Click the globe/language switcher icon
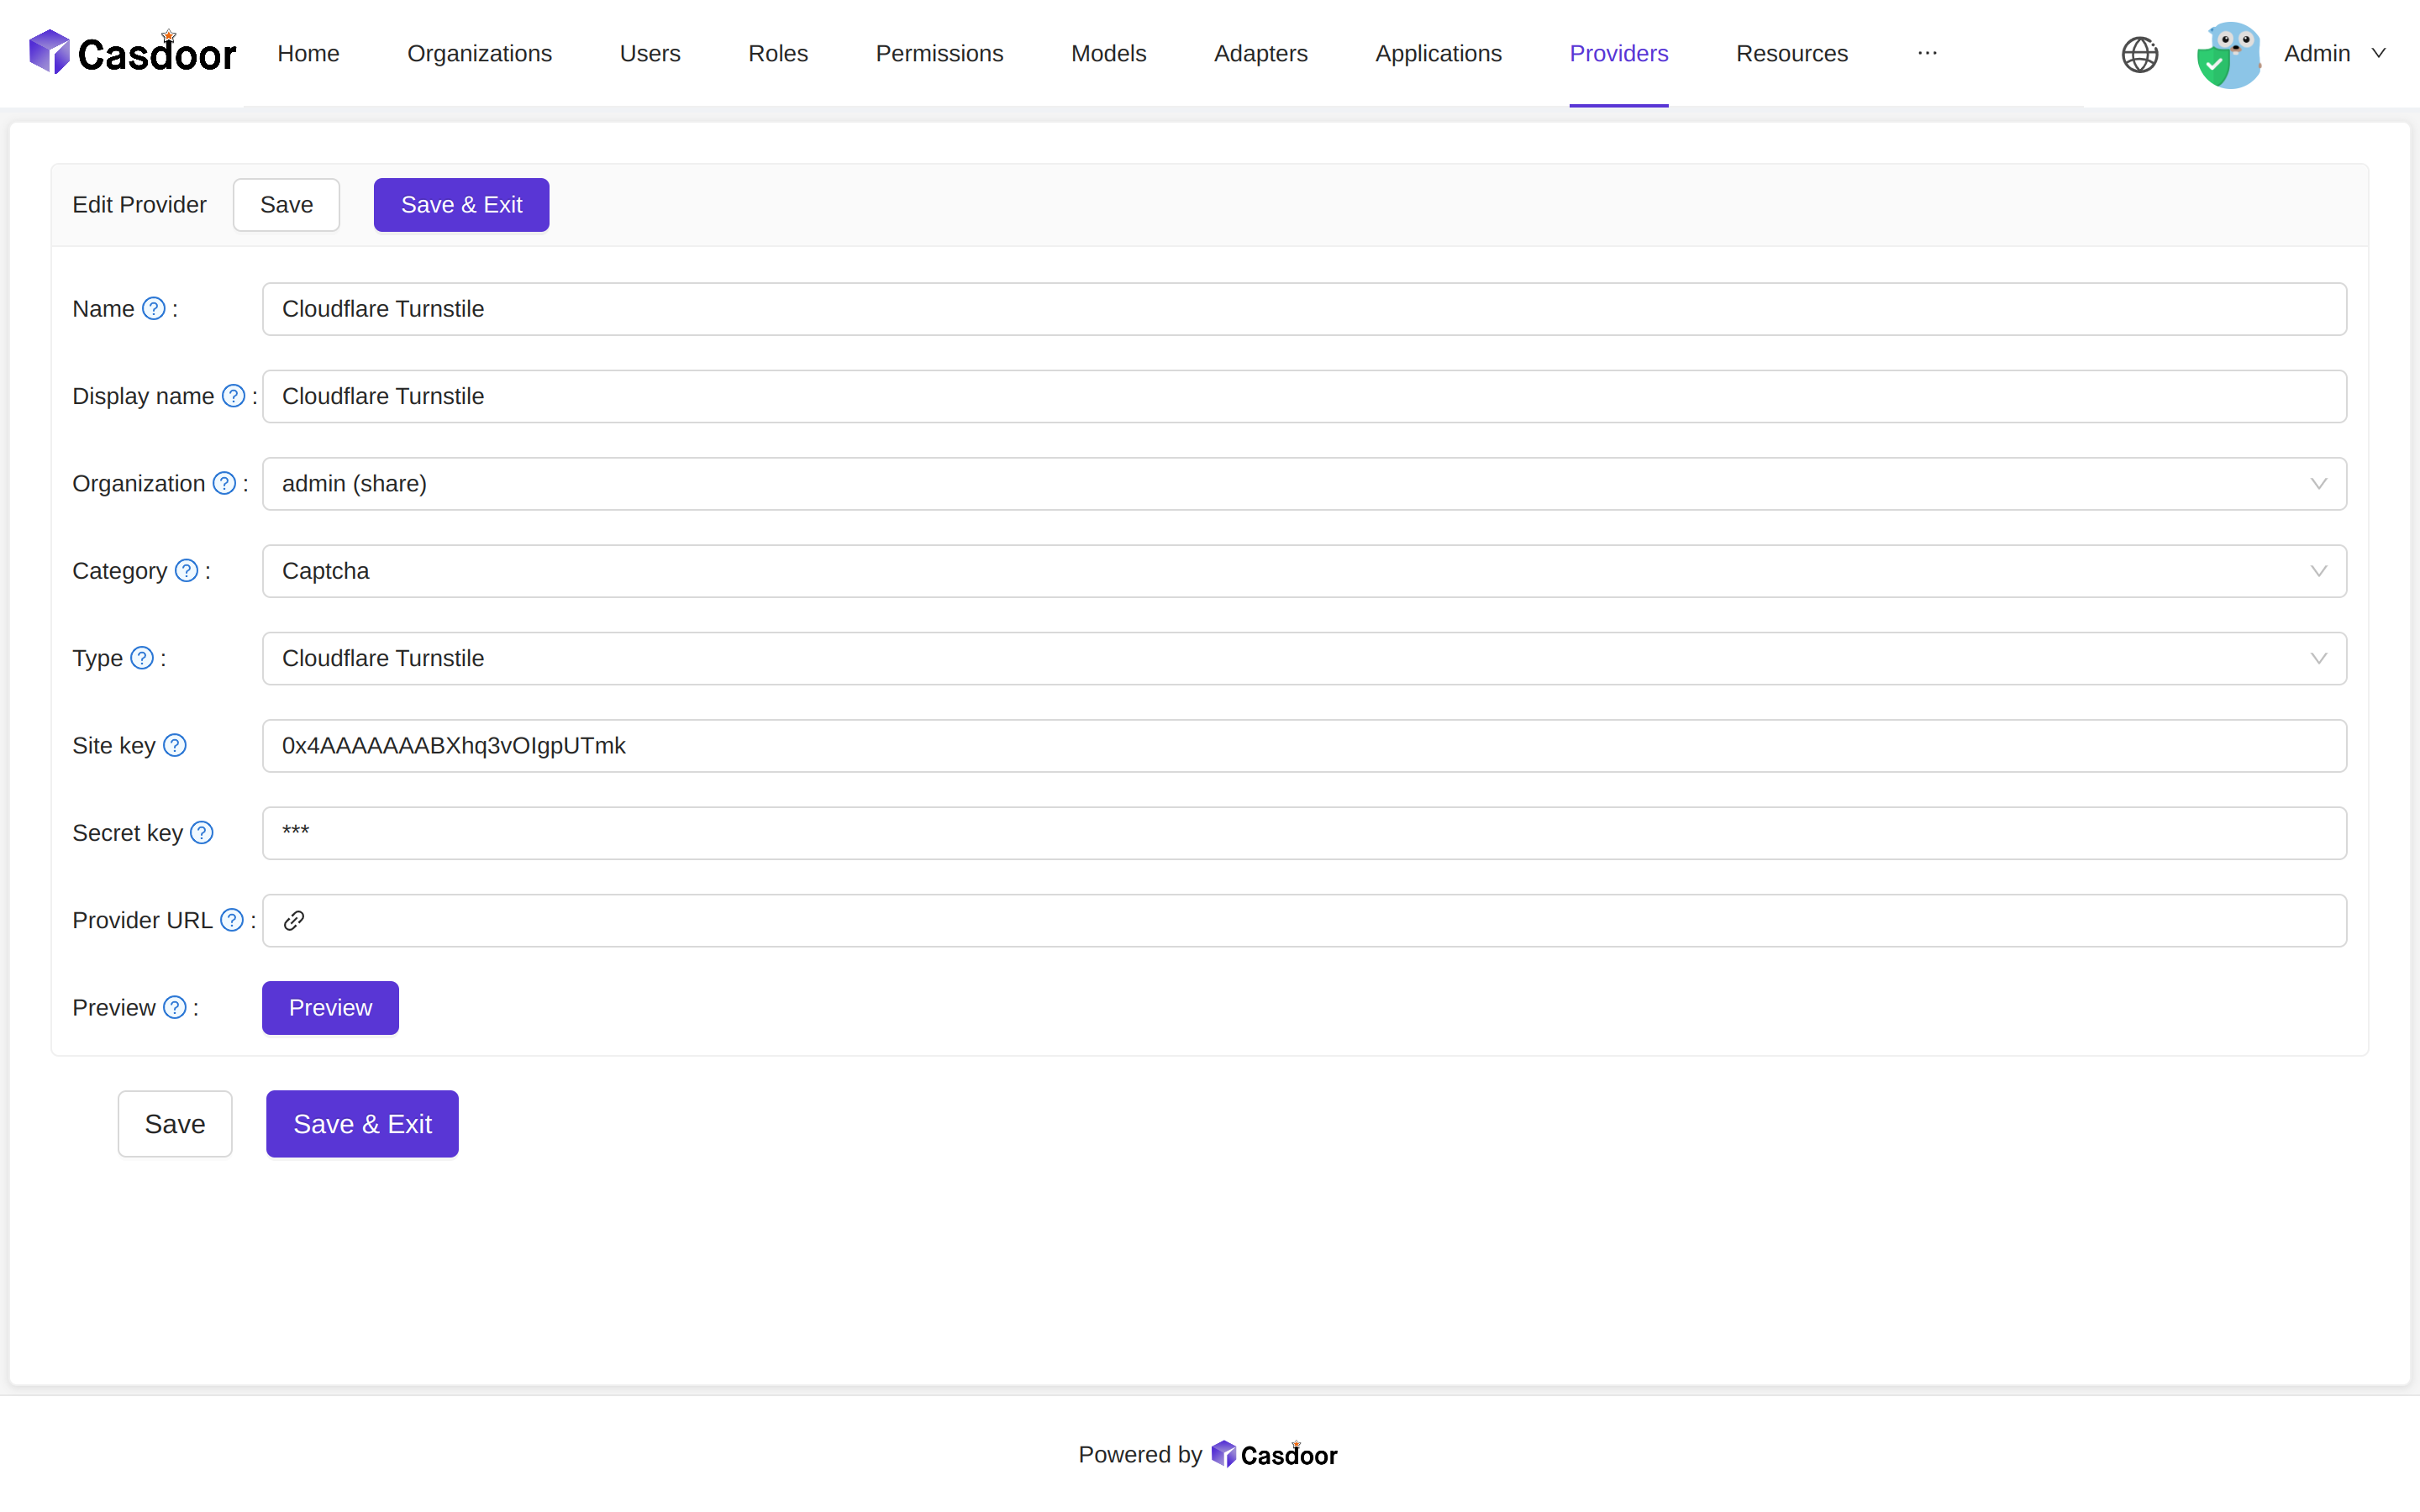 pos(2139,52)
